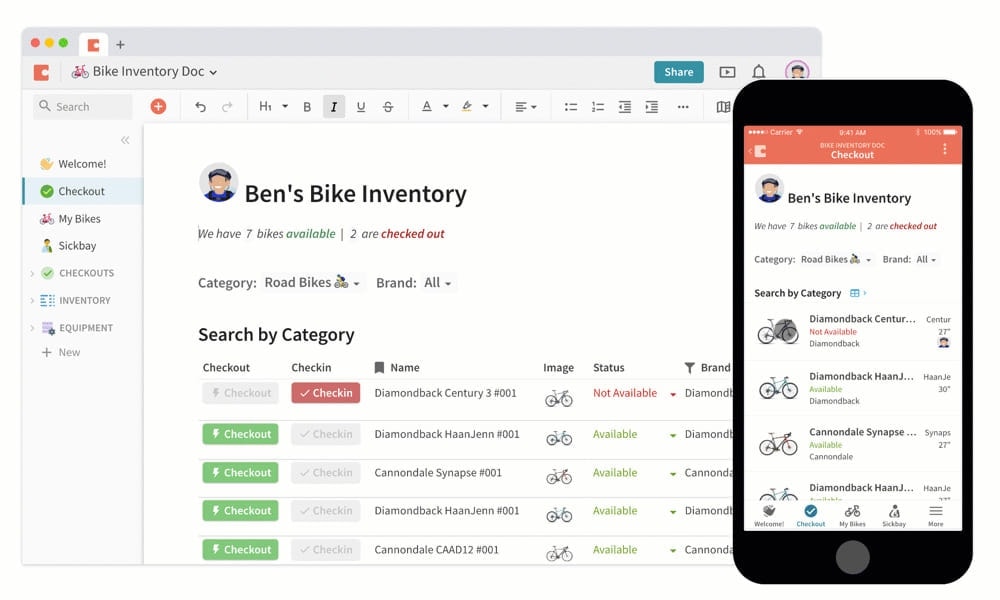Open the Brand All filter dropdown
Screen dimensions: 1000x600
[x=438, y=282]
